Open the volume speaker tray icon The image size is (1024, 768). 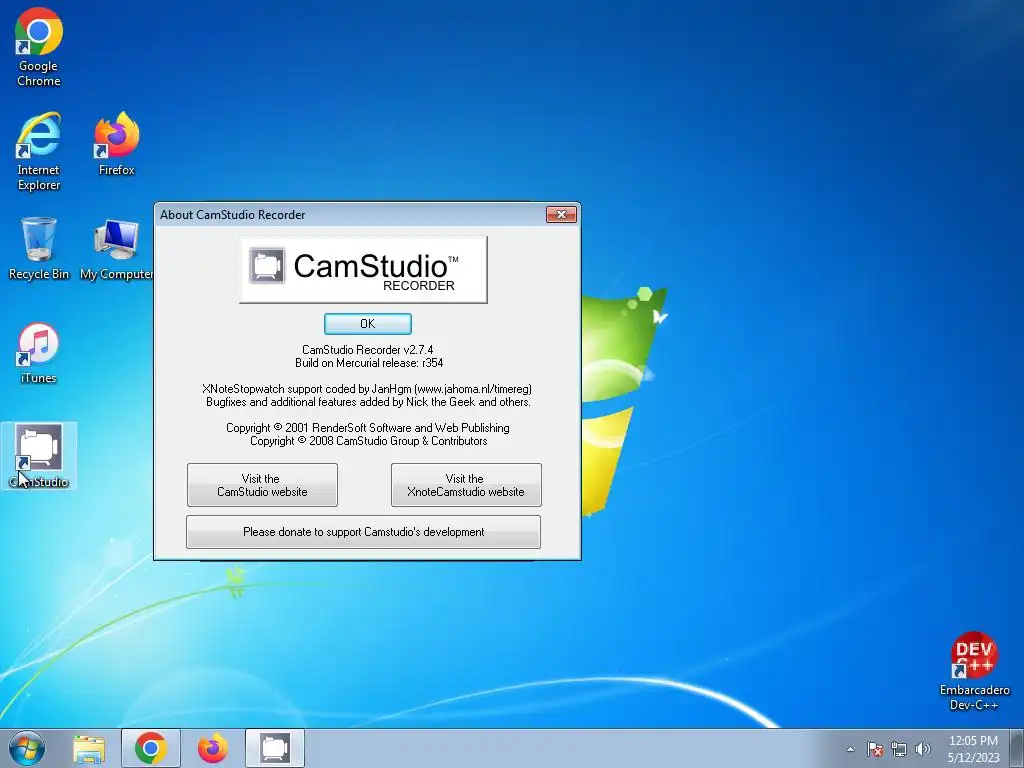pyautogui.click(x=923, y=749)
